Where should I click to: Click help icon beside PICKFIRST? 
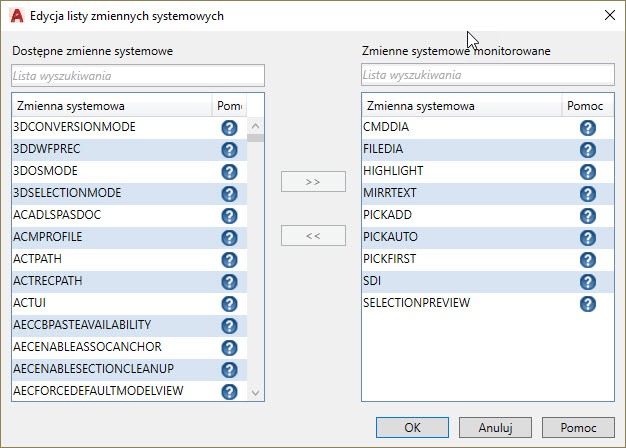(587, 259)
